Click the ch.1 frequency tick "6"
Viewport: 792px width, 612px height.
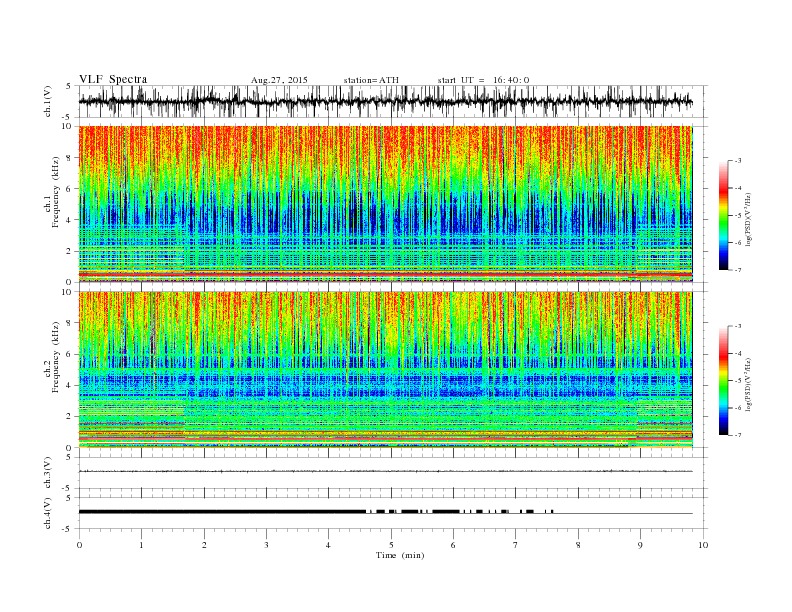coord(70,189)
